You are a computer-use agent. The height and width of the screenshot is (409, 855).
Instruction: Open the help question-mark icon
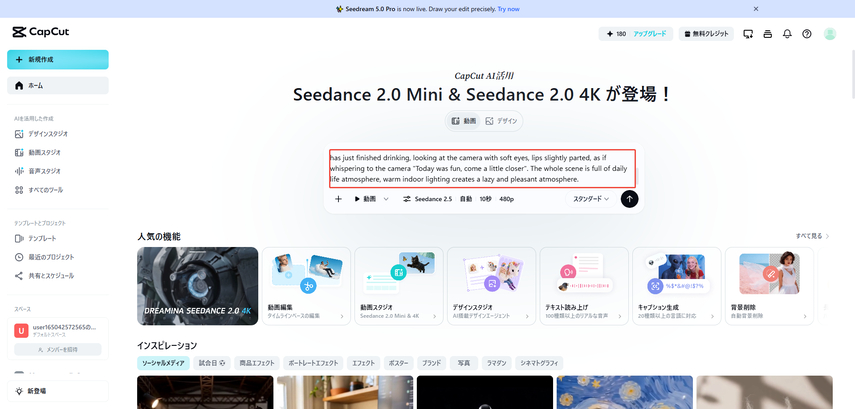[806, 34]
